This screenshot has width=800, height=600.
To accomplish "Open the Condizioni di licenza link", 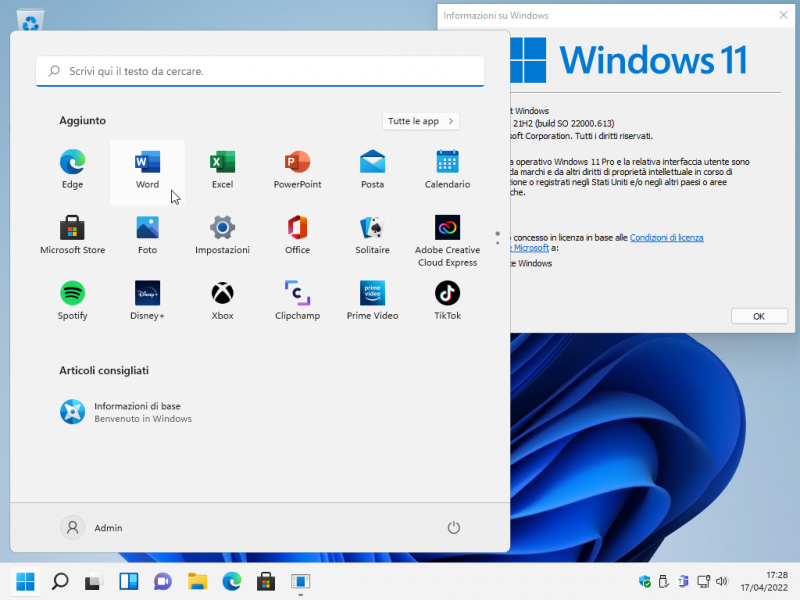I will (x=665, y=237).
